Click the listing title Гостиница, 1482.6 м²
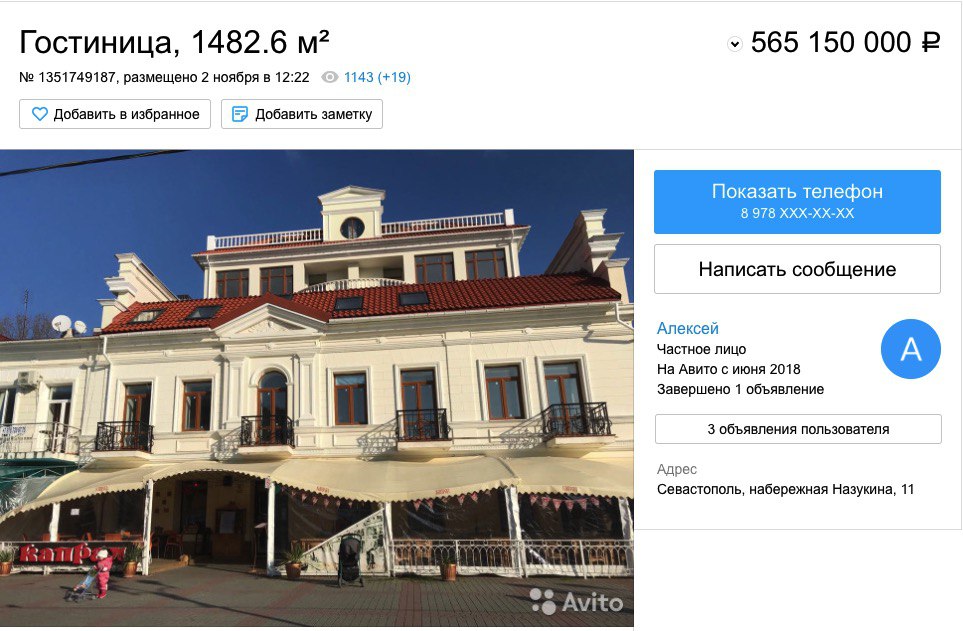Screen dimensions: 963x631 (x=174, y=43)
